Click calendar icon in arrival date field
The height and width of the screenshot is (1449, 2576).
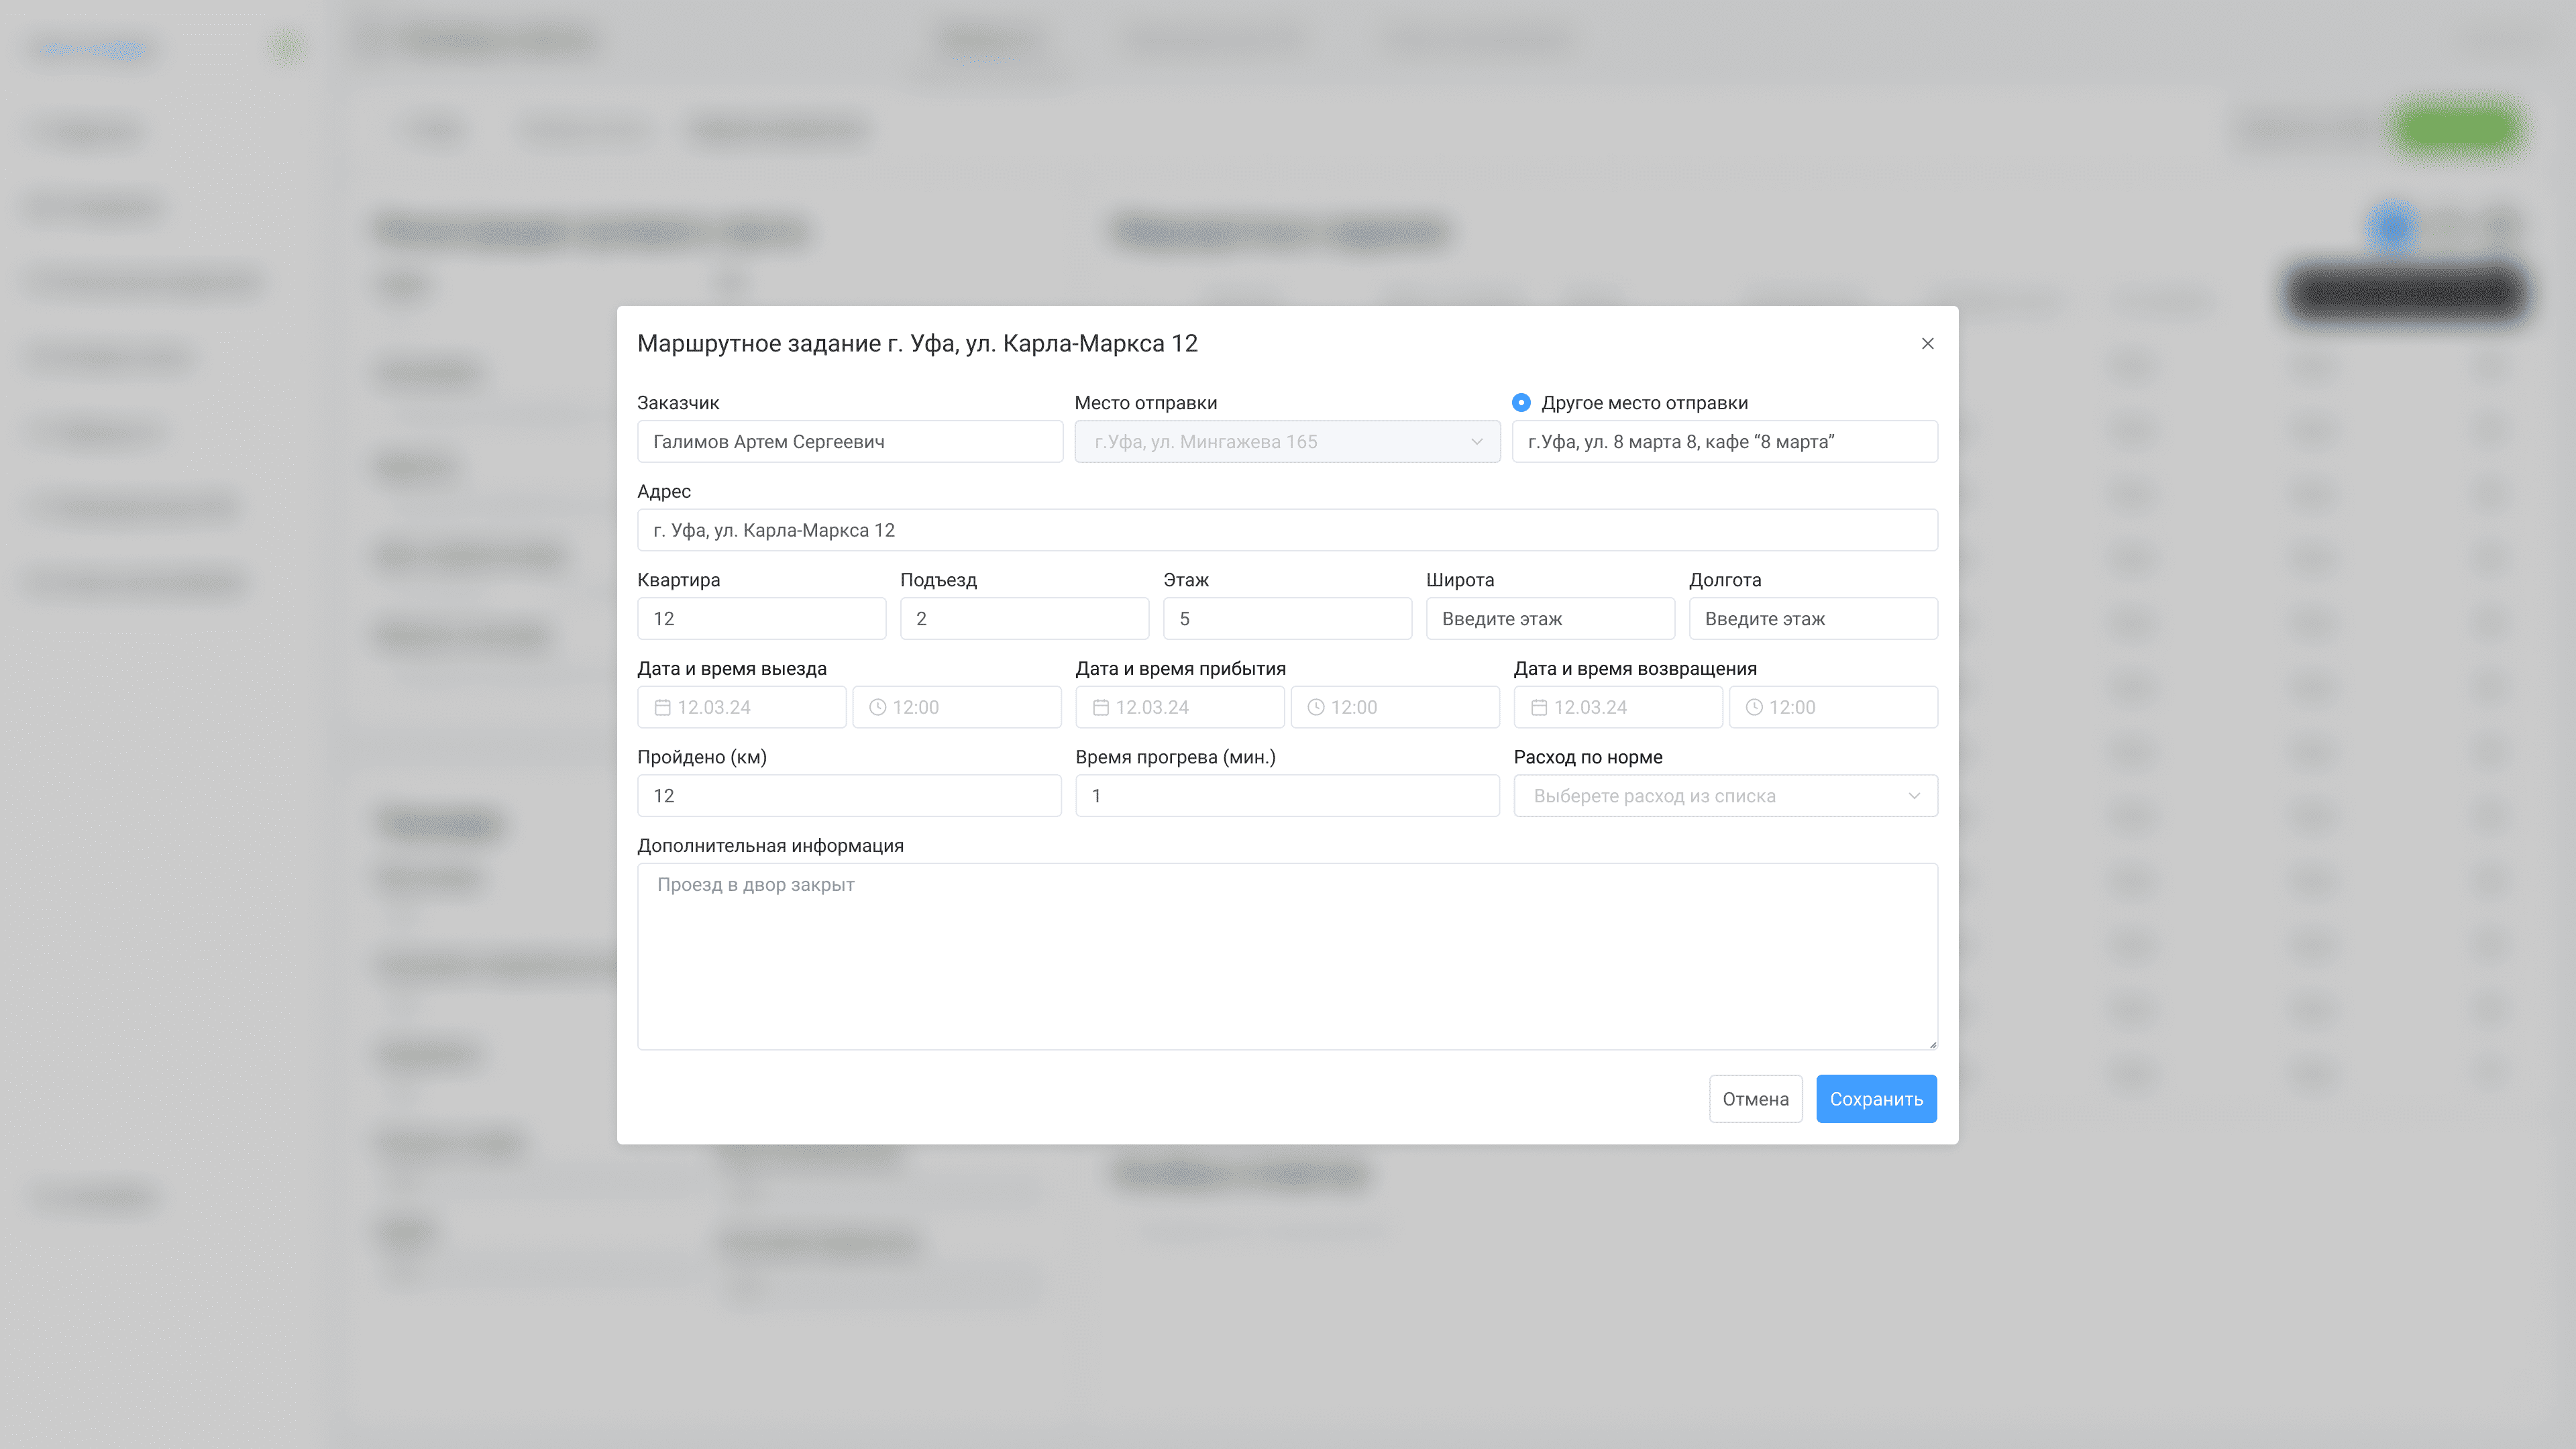coord(1100,707)
